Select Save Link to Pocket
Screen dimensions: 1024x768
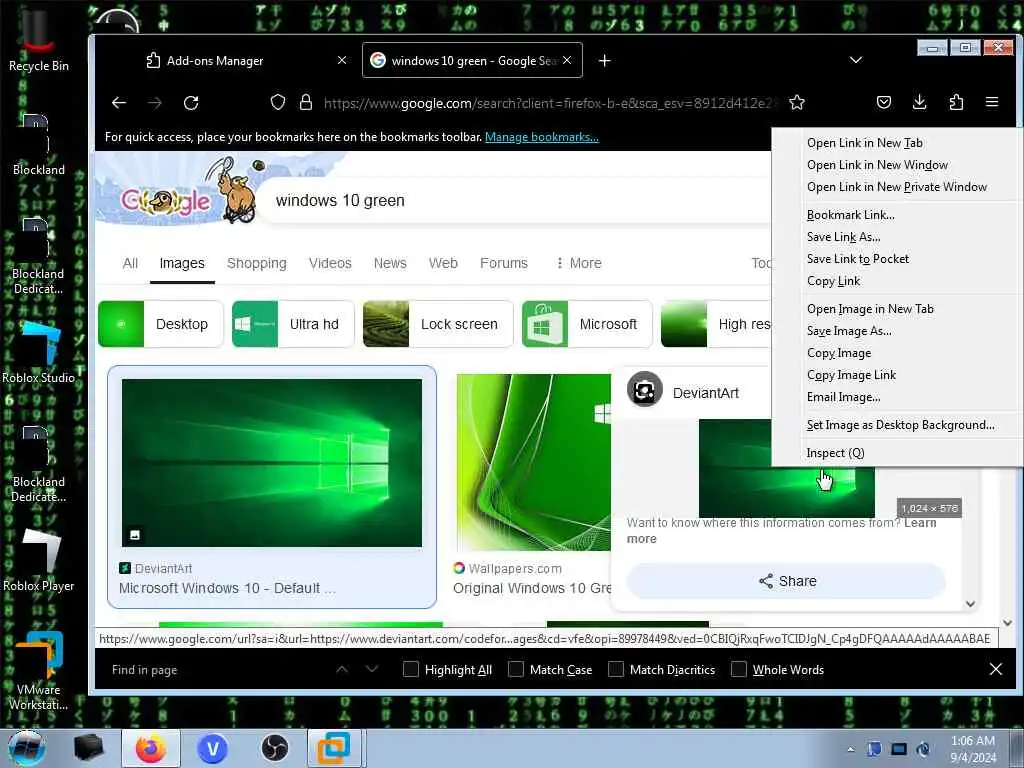click(857, 259)
